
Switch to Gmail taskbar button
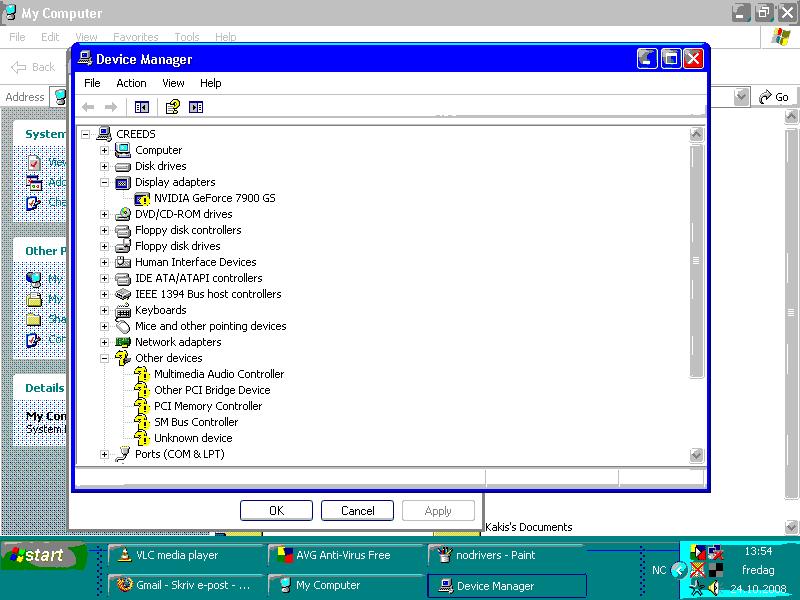[x=184, y=585]
